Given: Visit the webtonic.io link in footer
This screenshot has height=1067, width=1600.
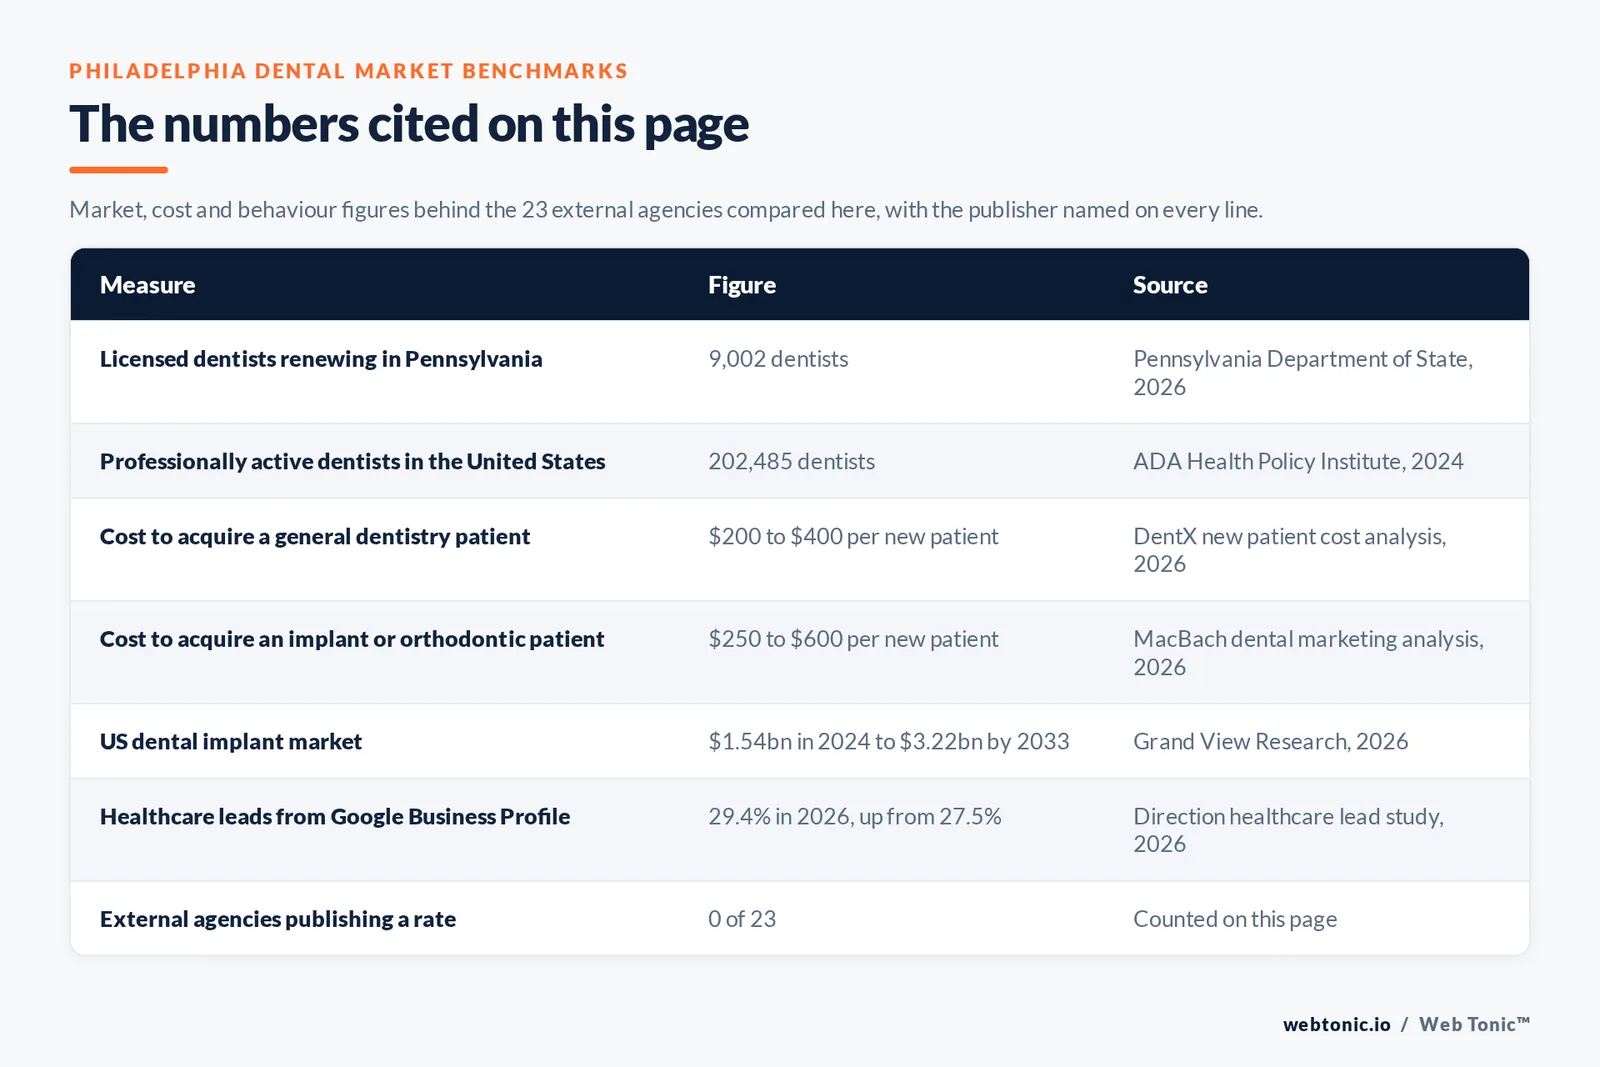Looking at the screenshot, I should click(1337, 1024).
